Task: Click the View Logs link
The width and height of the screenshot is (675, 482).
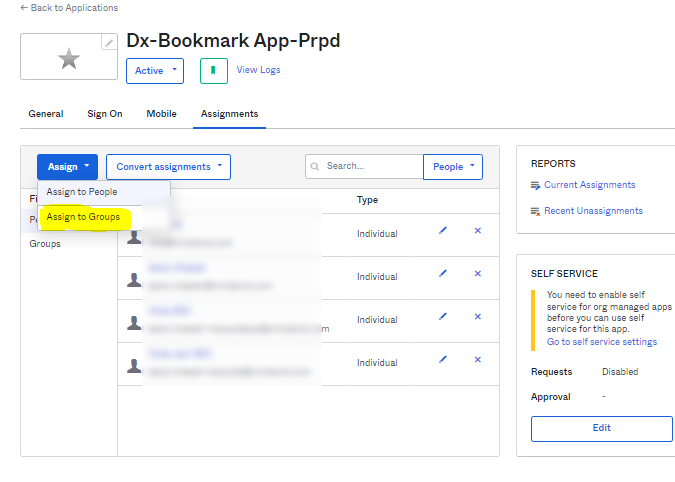Action: click(258, 70)
